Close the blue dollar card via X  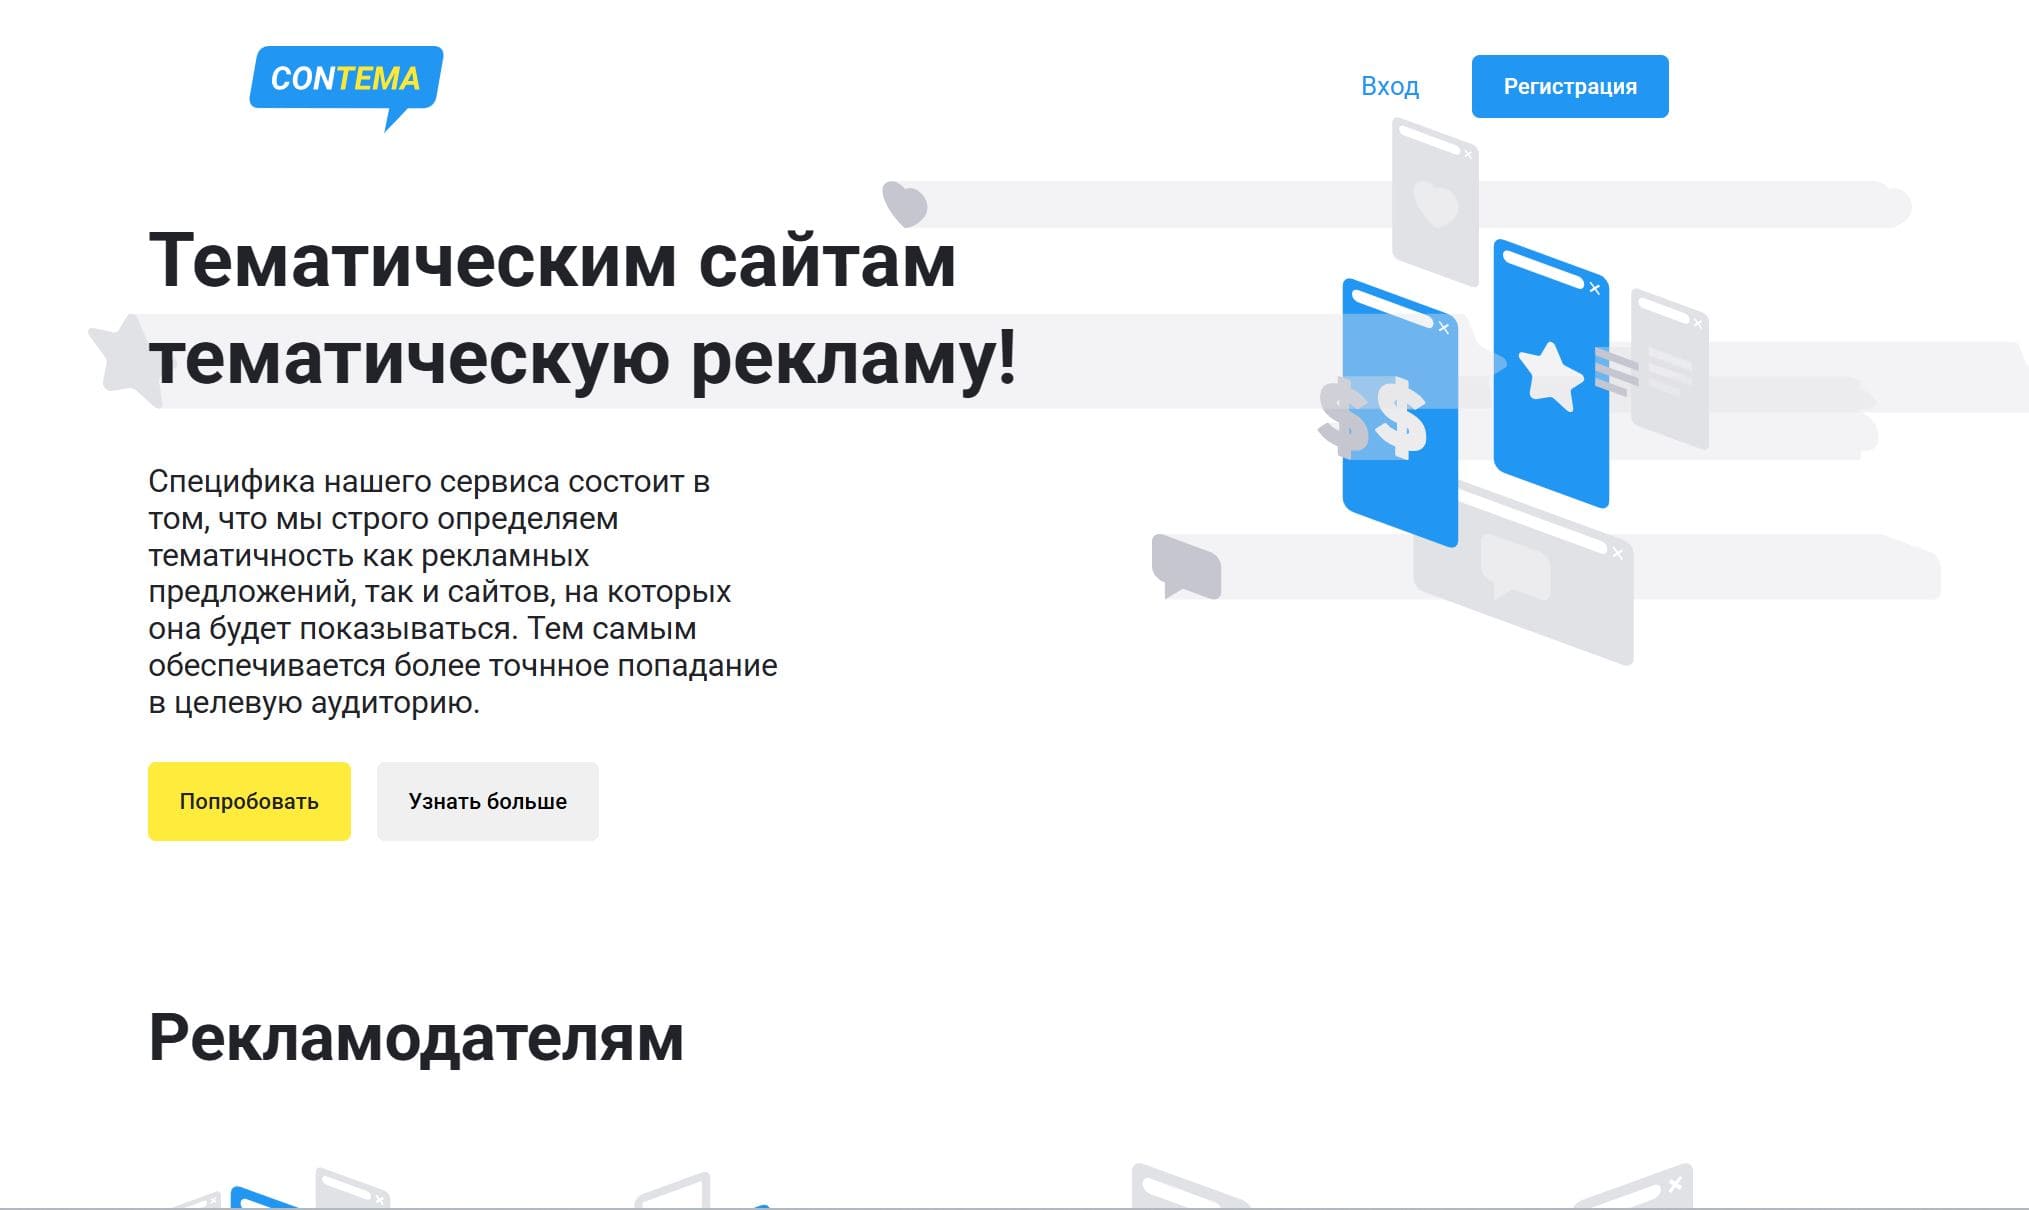pos(1443,328)
